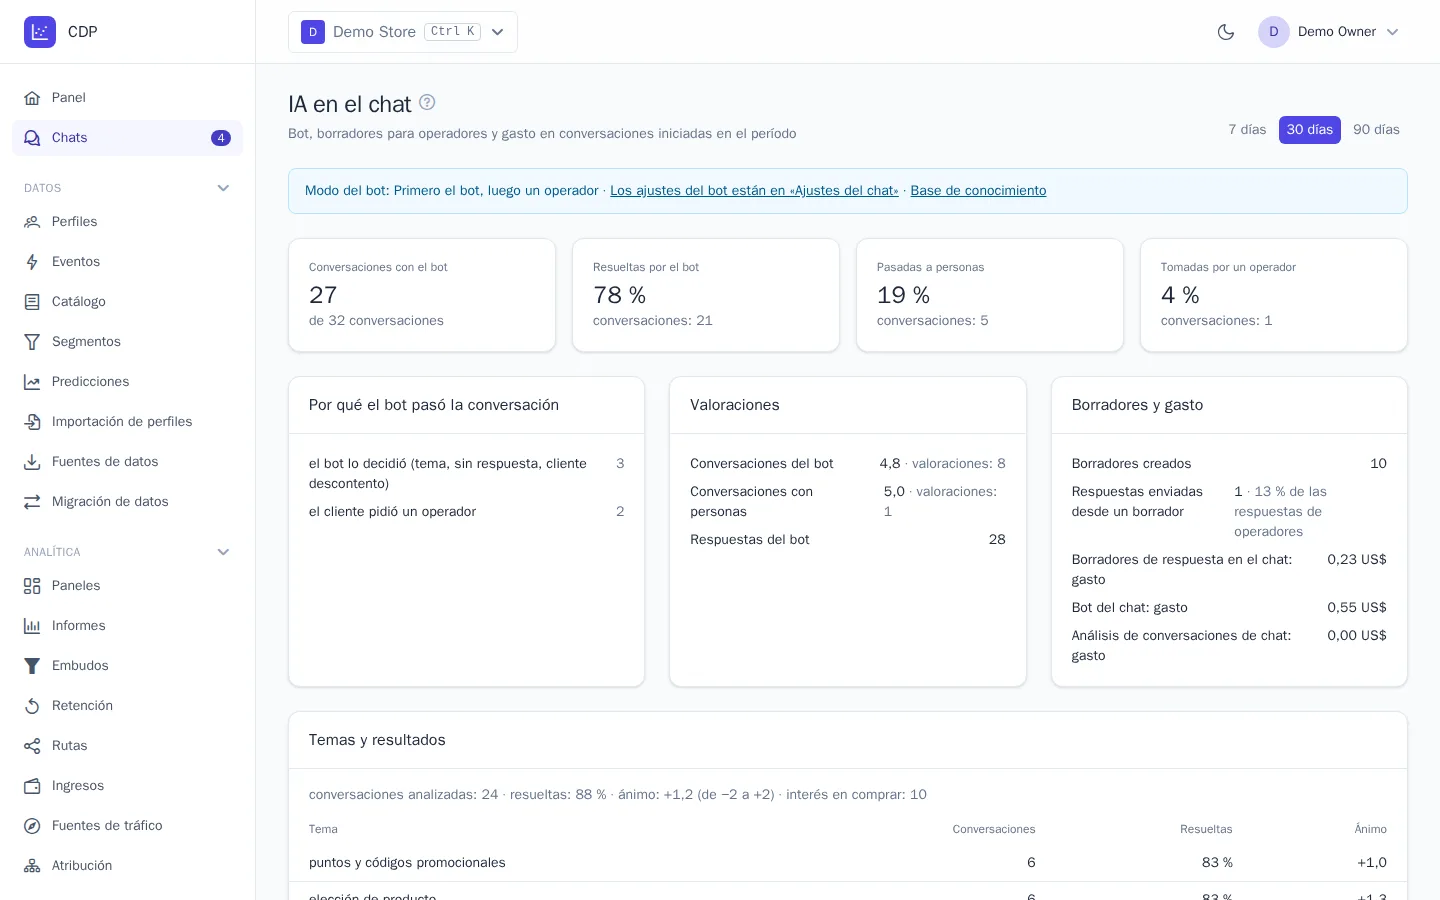1440x900 pixels.
Task: Click the Conversaciones con el bot card
Action: 422,295
